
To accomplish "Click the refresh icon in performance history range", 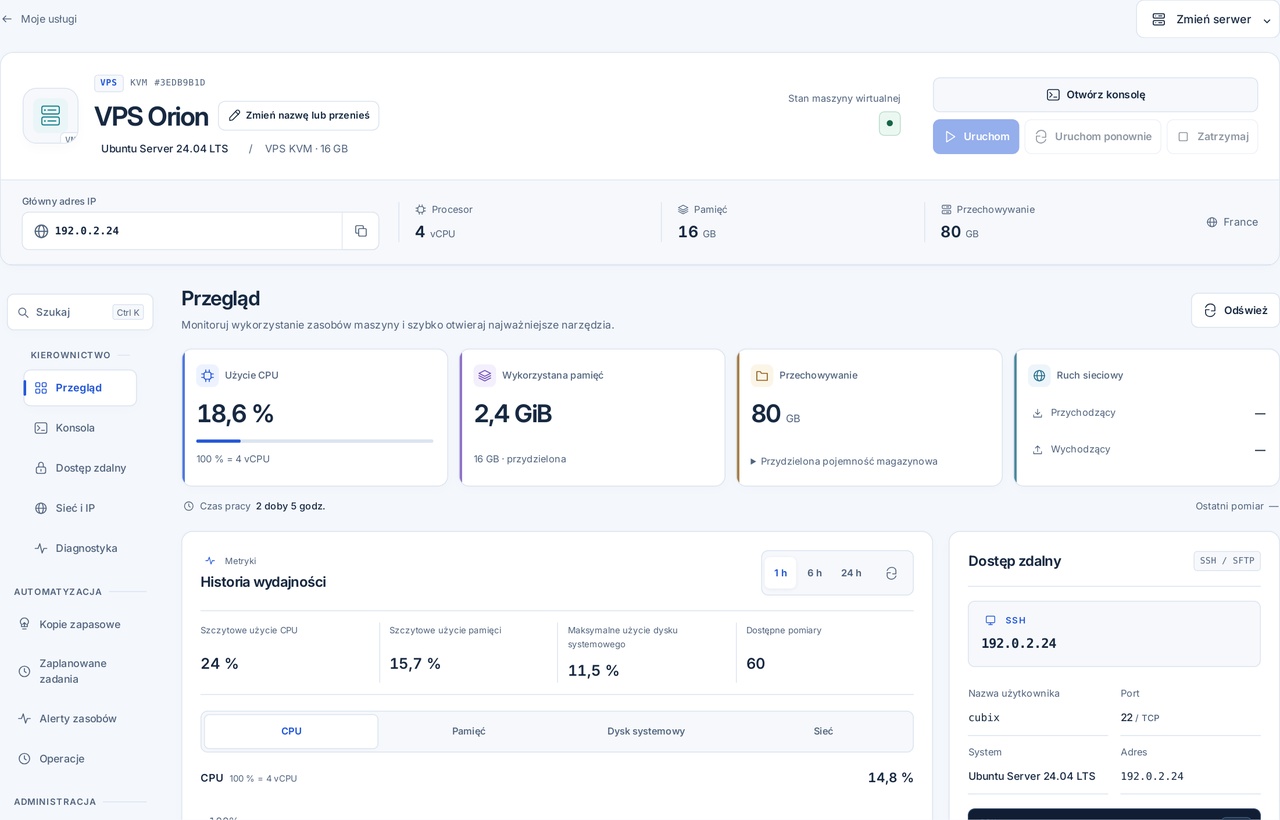I will pos(891,573).
